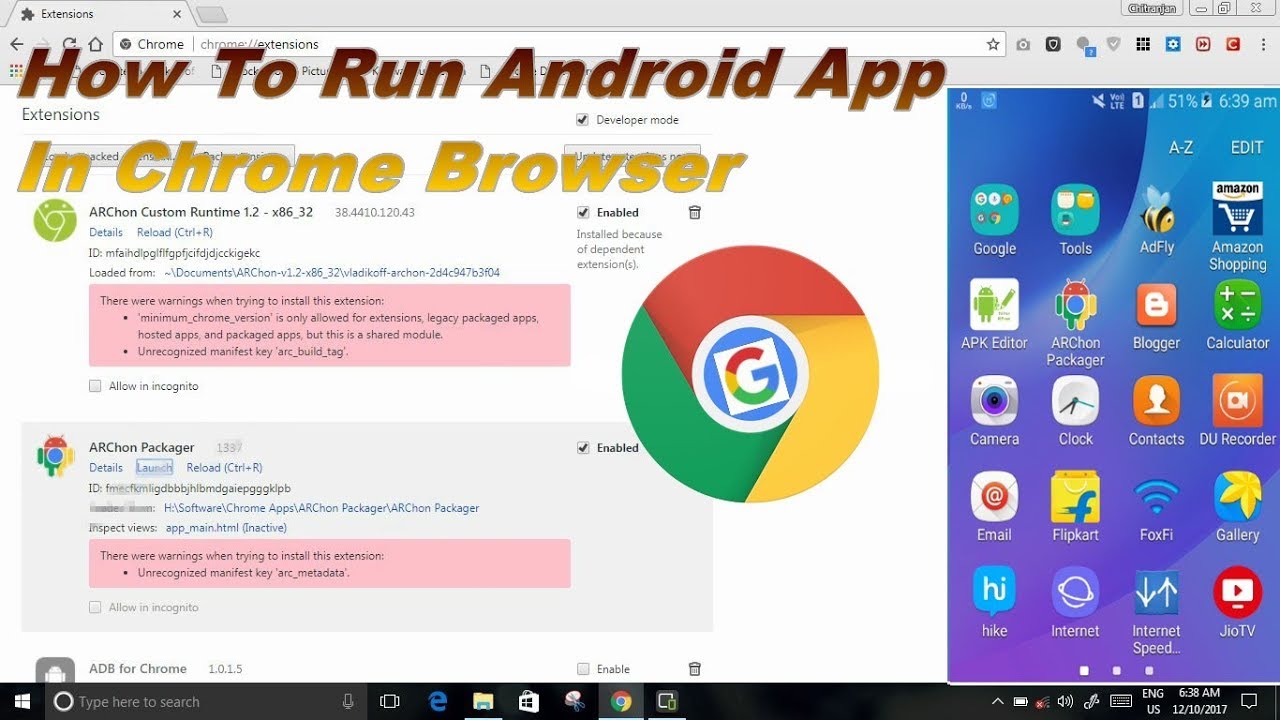Click Reload (Ctrl+R) for ARChon Packager
Image resolution: width=1280 pixels, height=720 pixels.
(224, 467)
